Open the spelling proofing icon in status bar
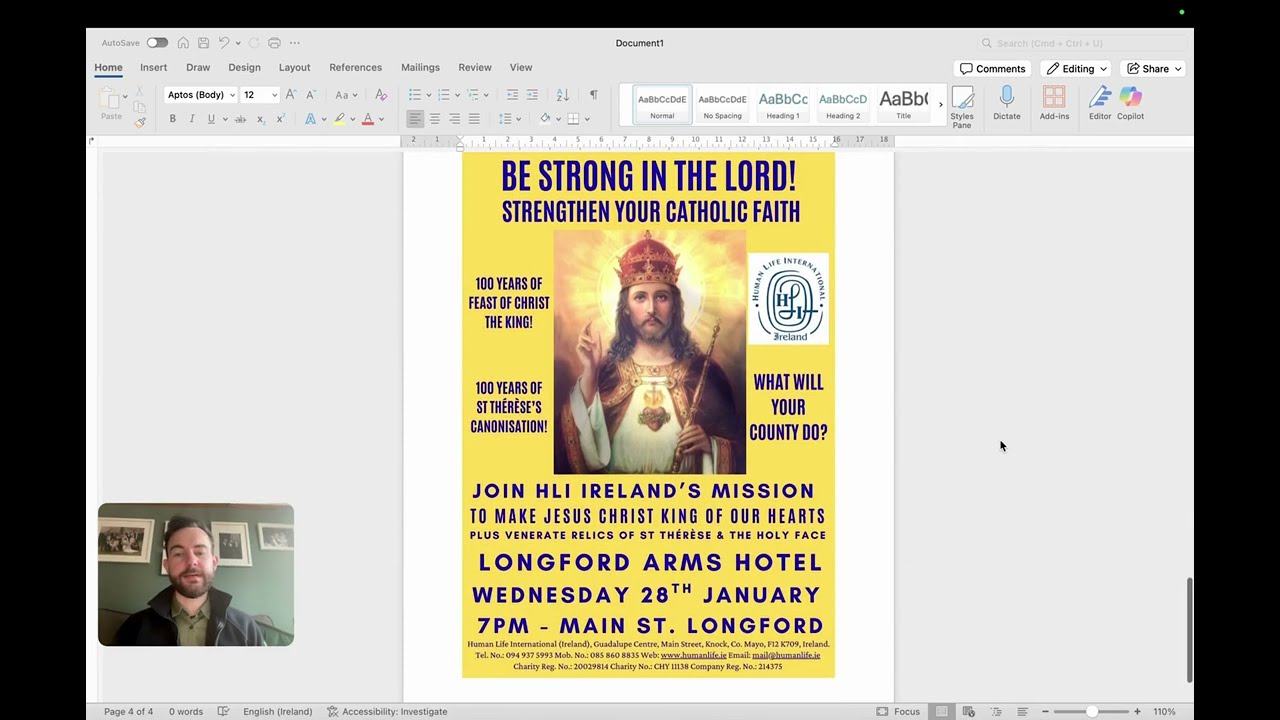 coord(223,712)
